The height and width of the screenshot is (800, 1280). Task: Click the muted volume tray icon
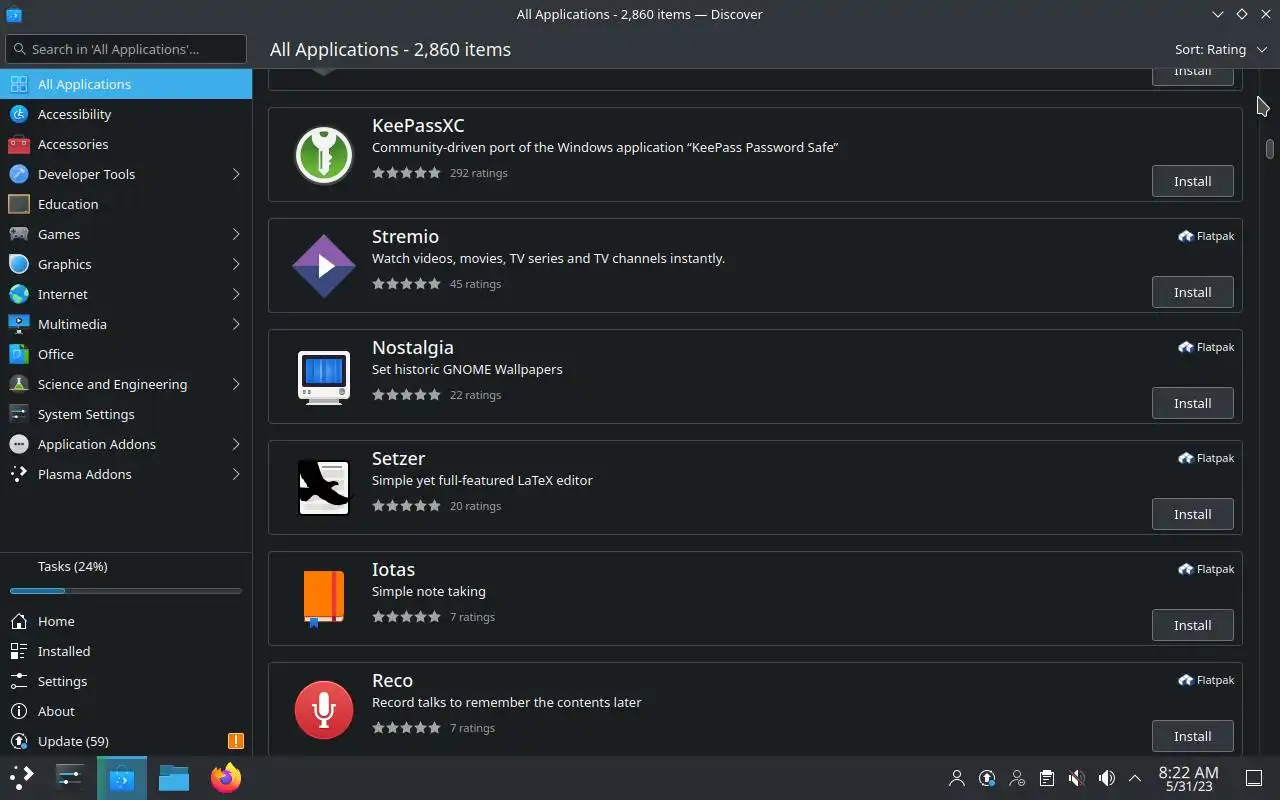(x=1076, y=778)
